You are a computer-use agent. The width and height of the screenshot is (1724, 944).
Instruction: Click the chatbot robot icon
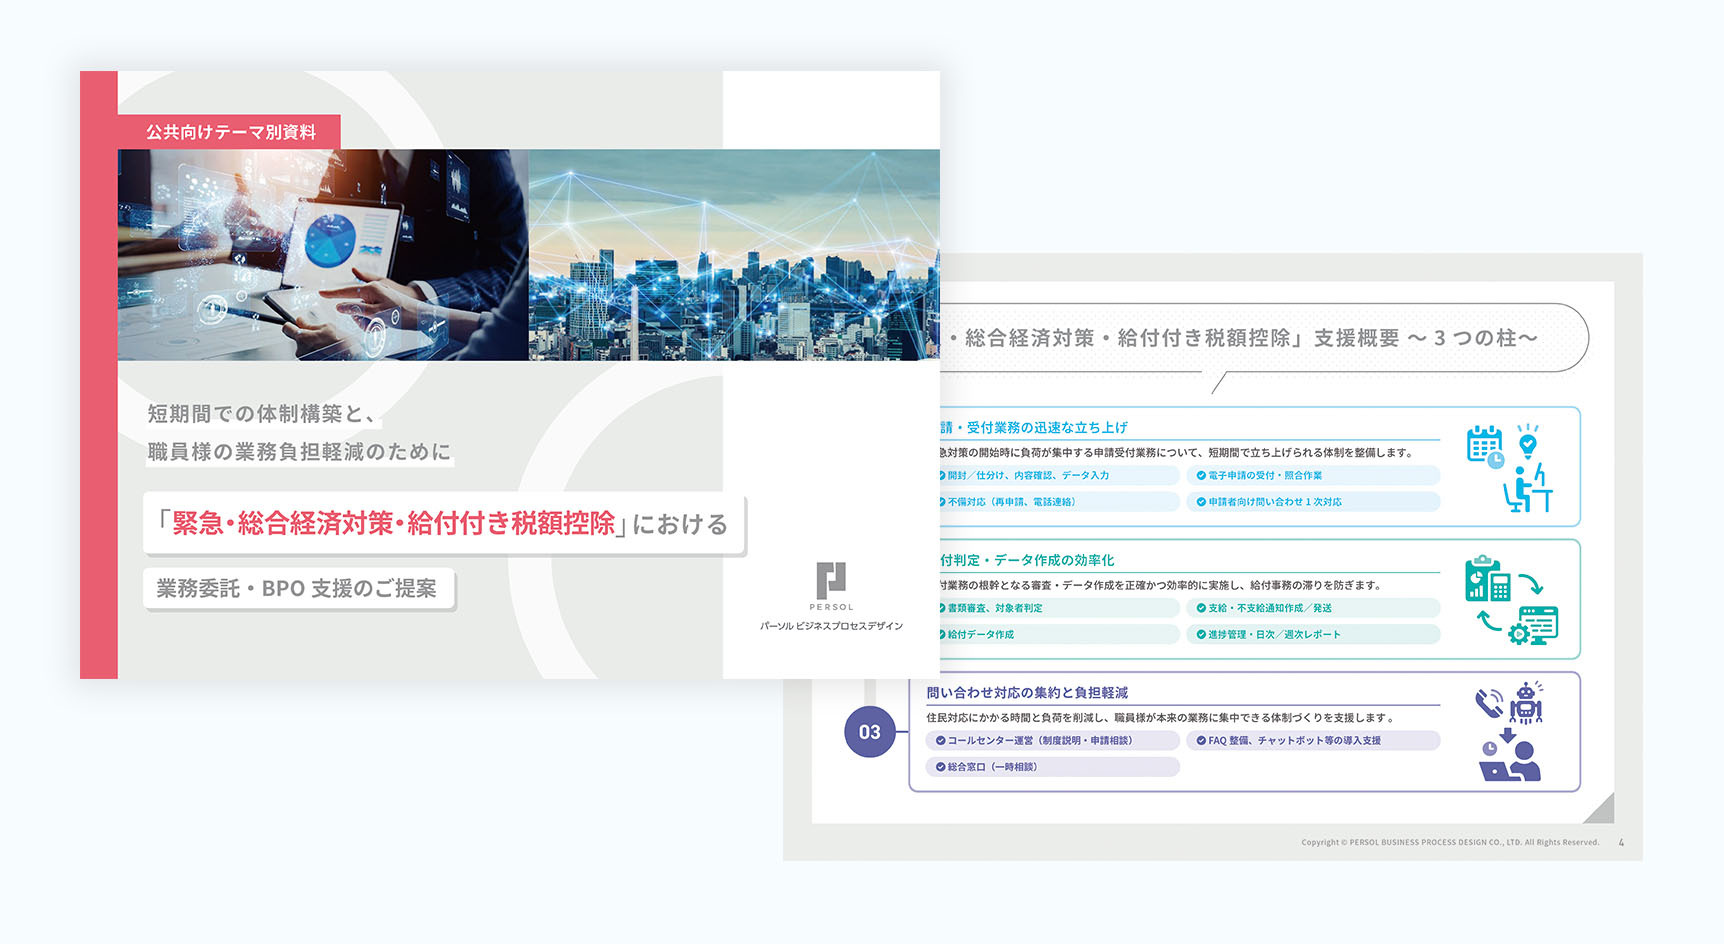1525,703
